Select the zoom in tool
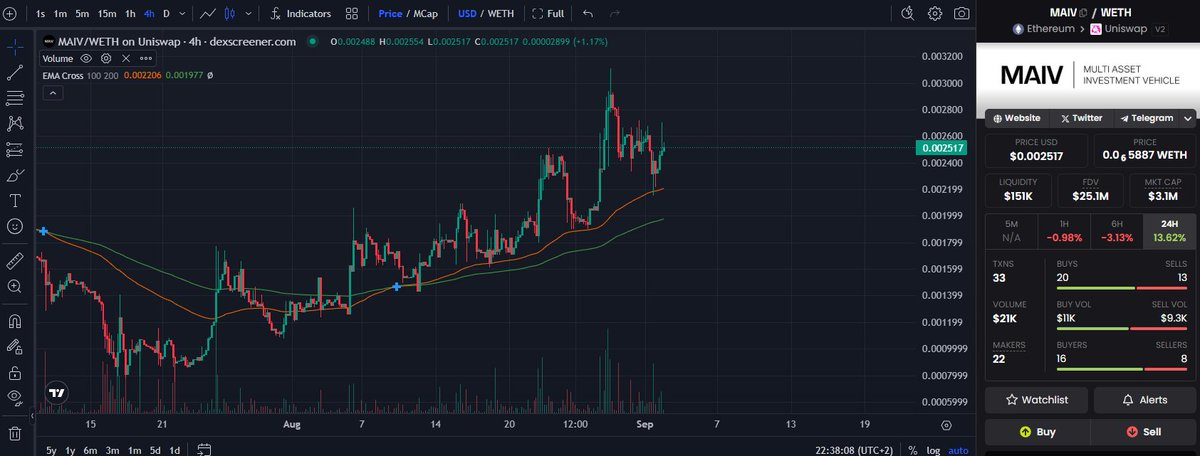 click(15, 286)
